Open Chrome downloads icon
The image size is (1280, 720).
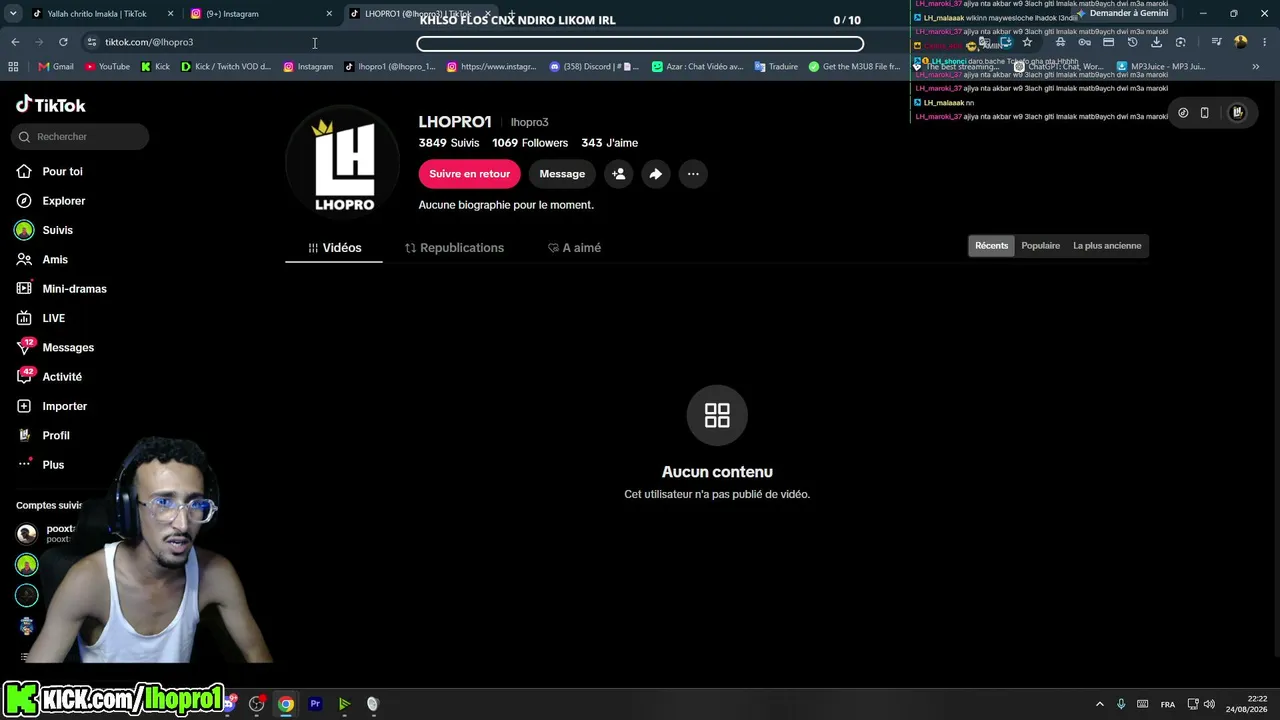pyautogui.click(x=1157, y=42)
